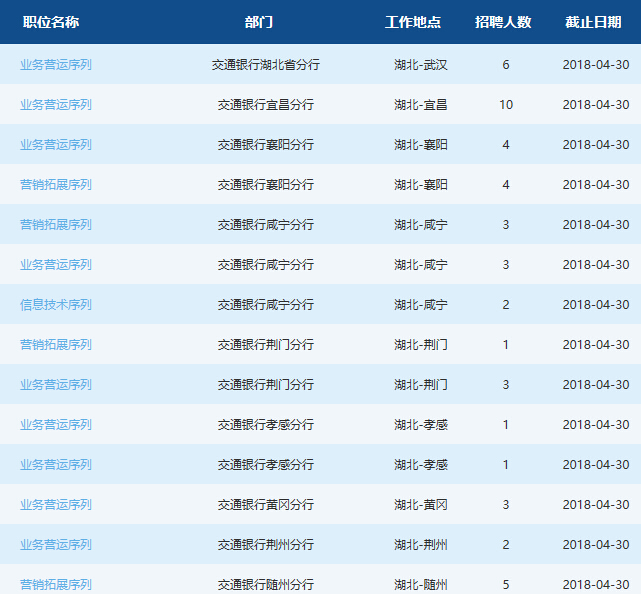Open 业务营运序列 link for 荆门分行

coord(56,385)
